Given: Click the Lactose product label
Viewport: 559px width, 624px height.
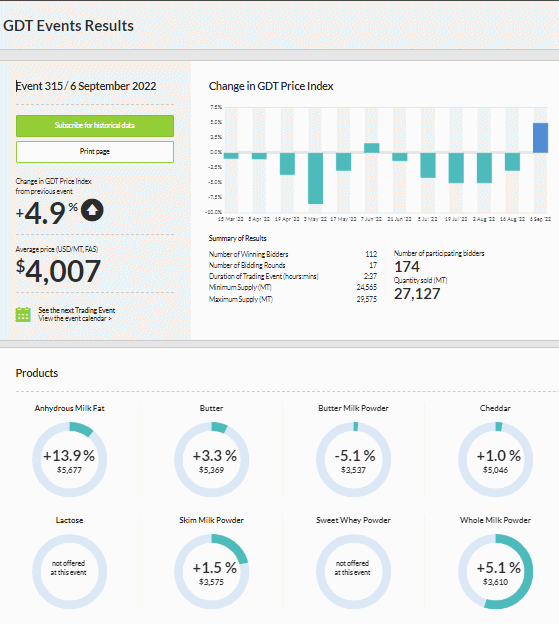Looking at the screenshot, I should pyautogui.click(x=70, y=520).
